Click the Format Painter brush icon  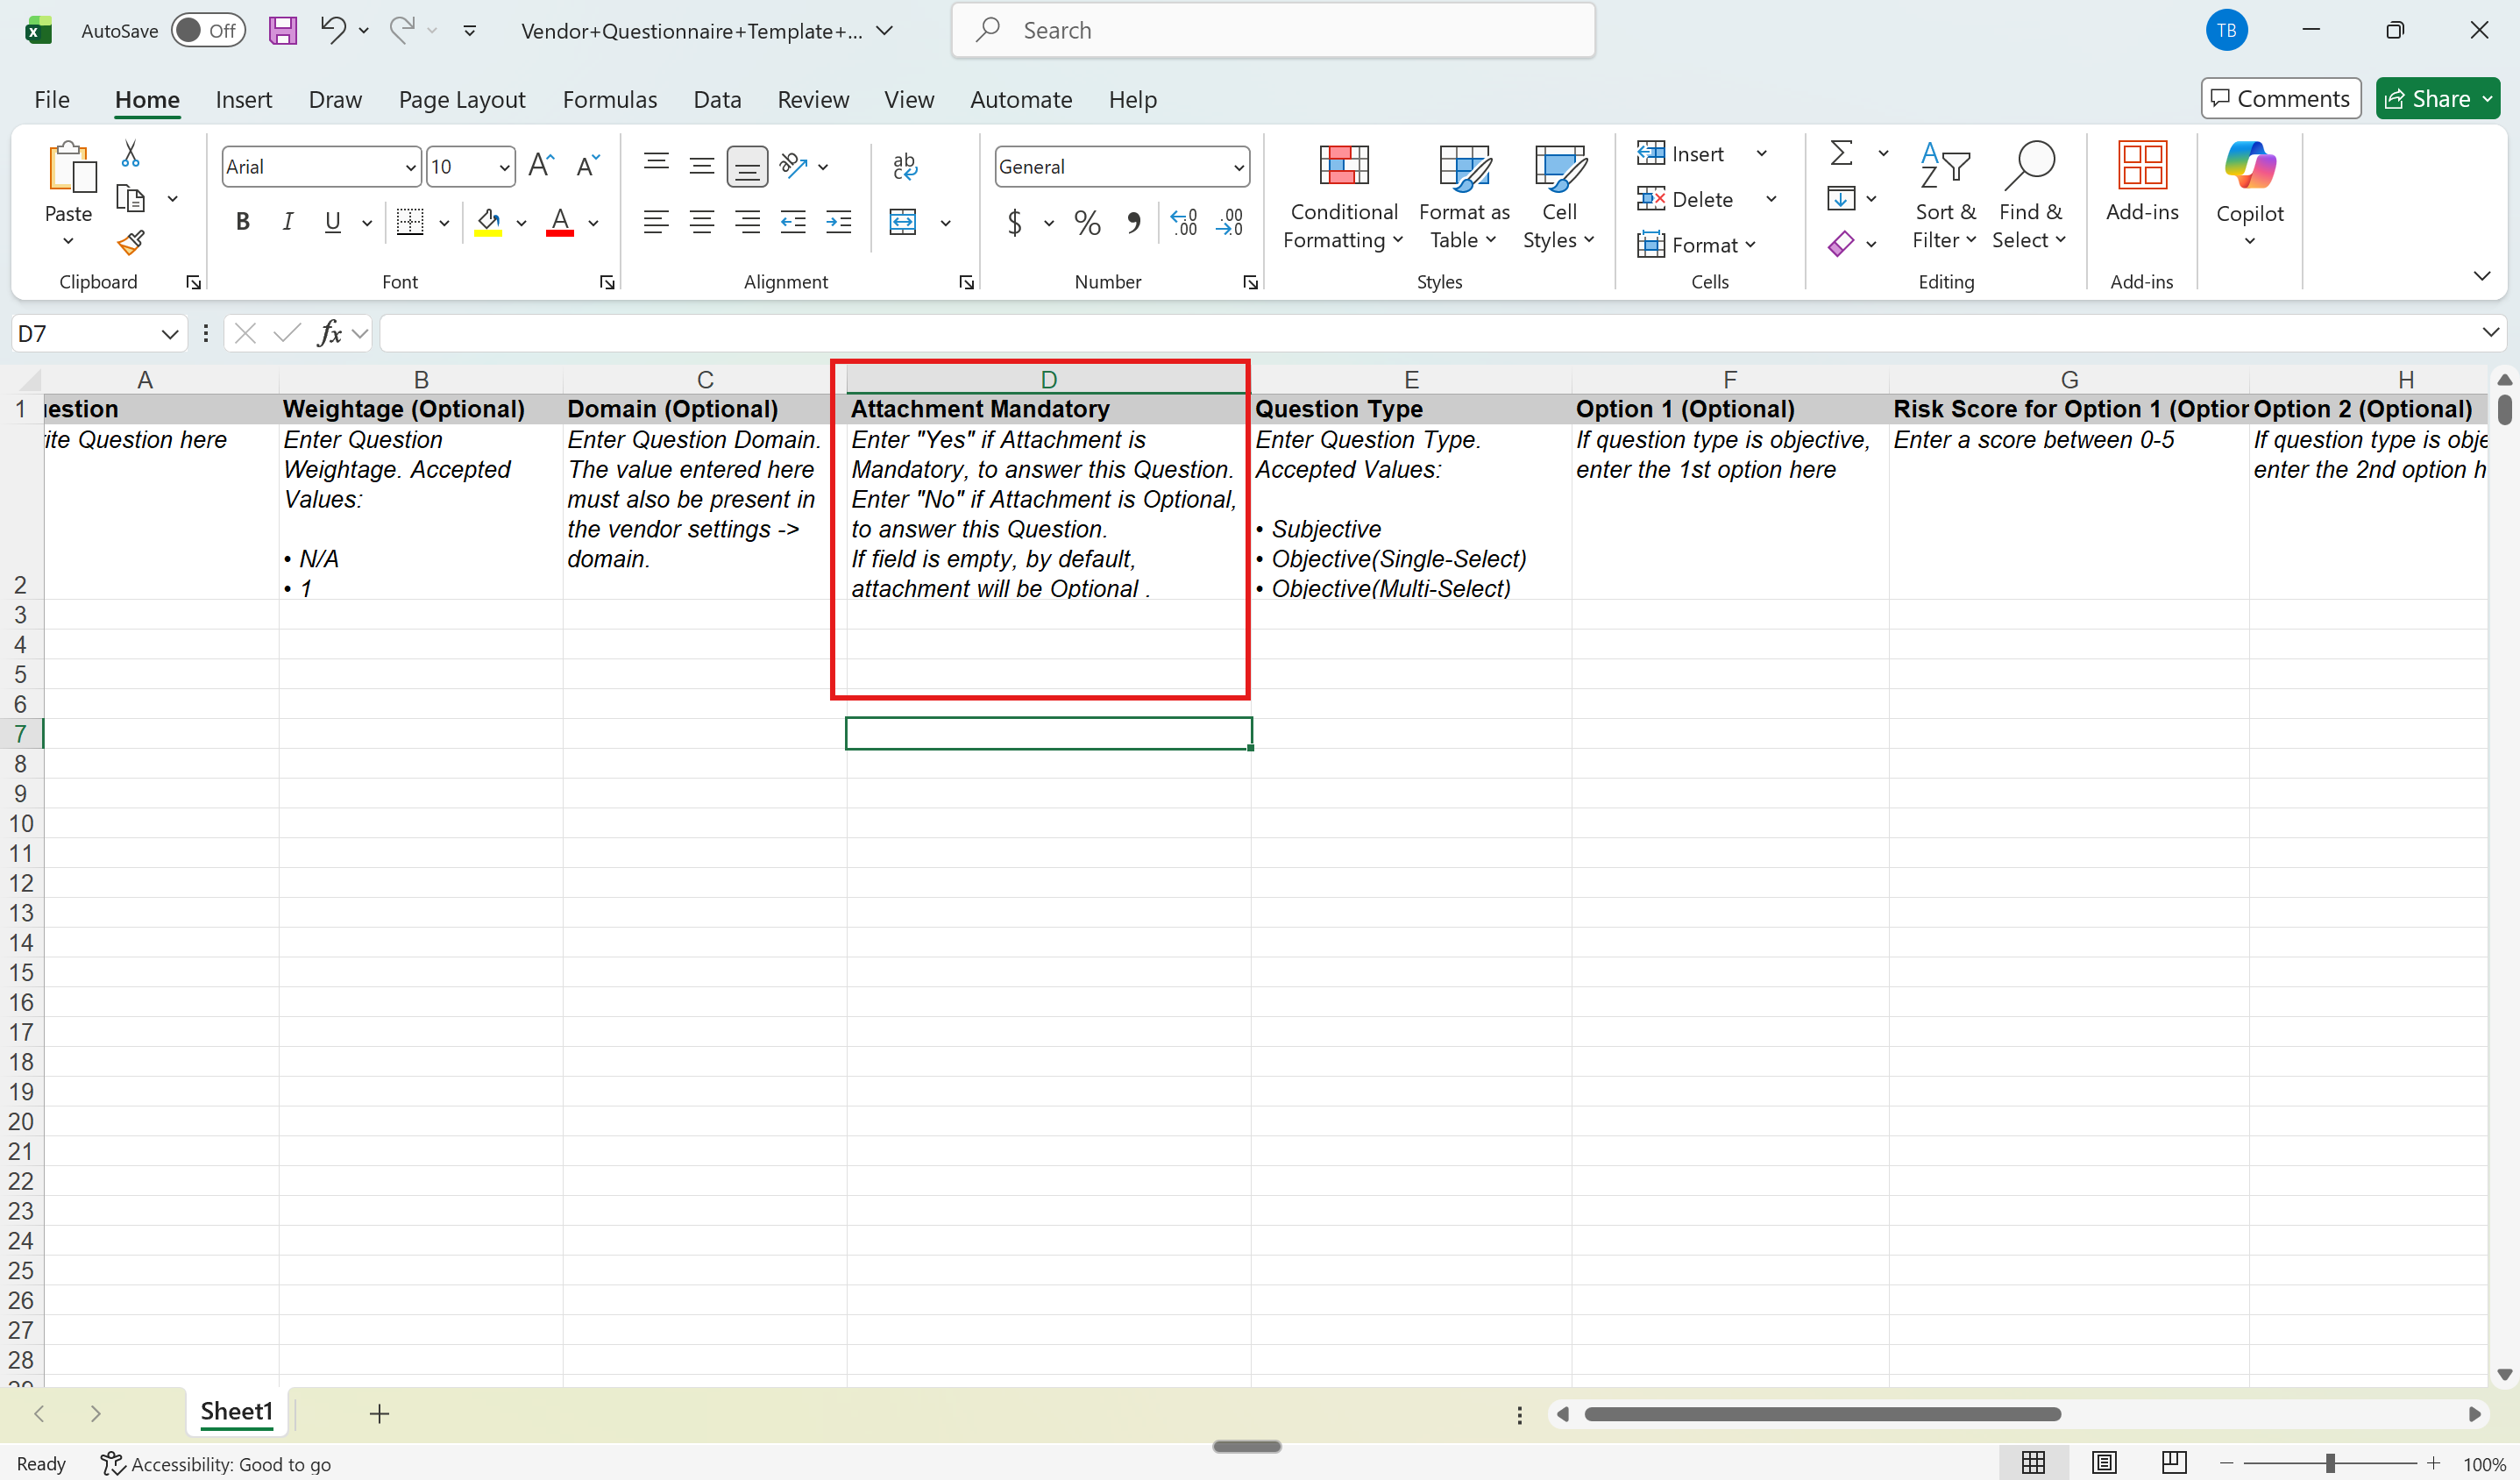click(x=130, y=242)
